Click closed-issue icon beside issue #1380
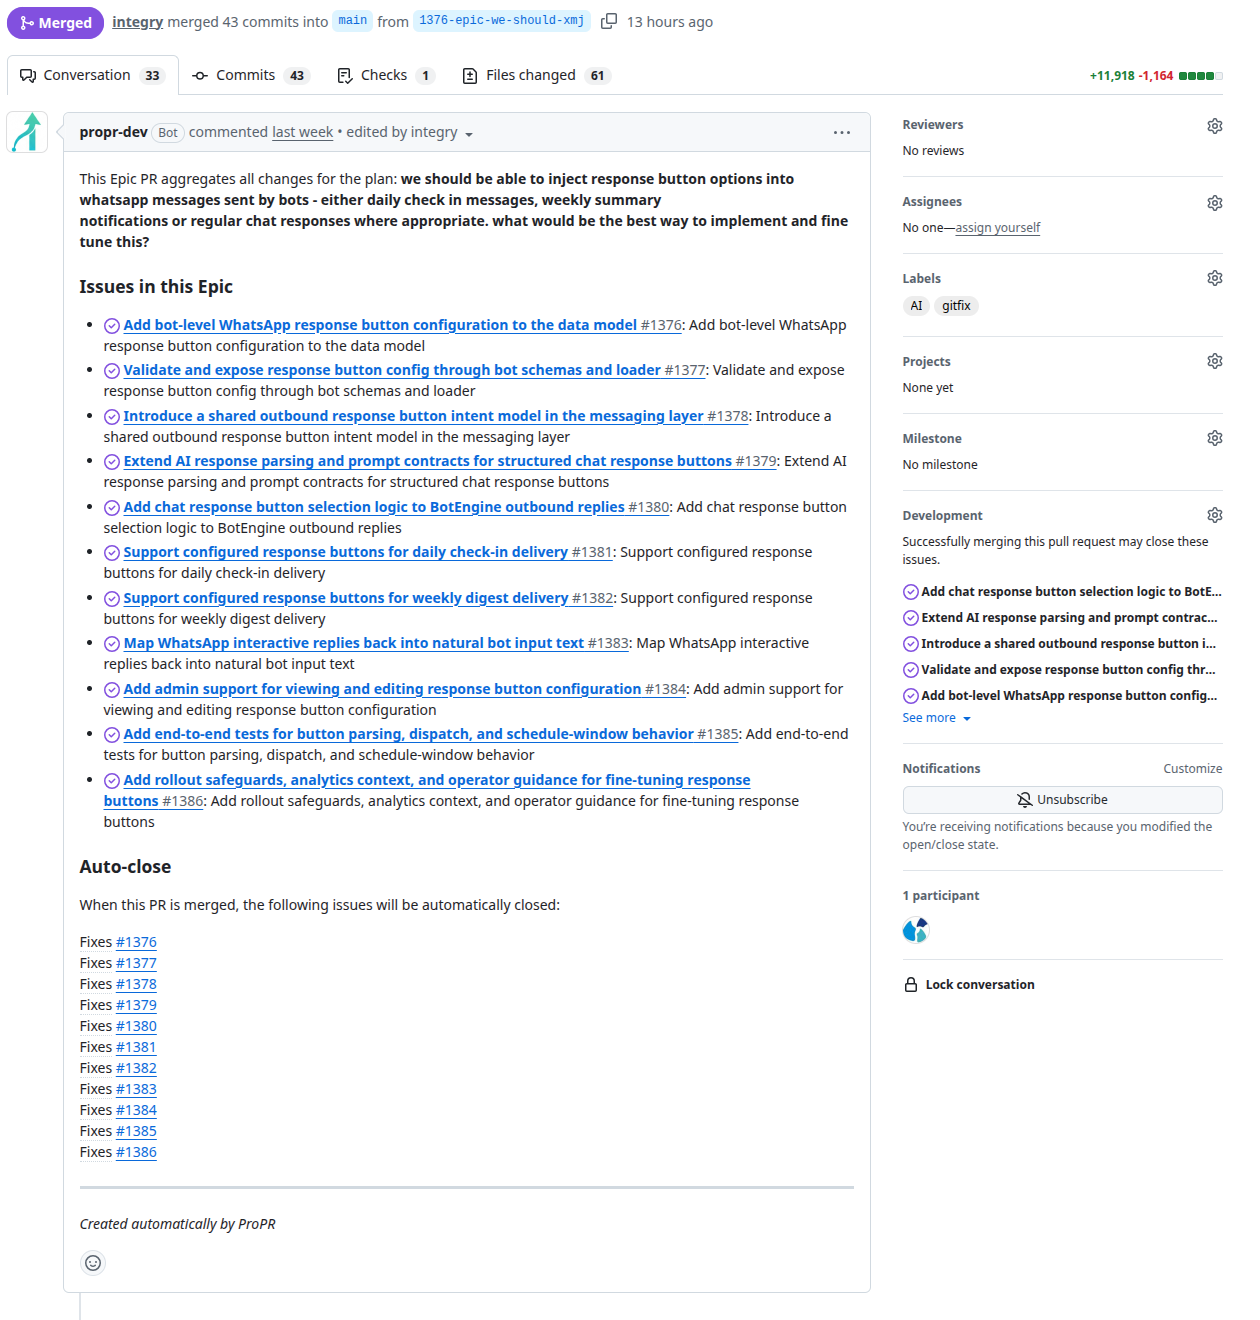1260x1320 pixels. (112, 508)
